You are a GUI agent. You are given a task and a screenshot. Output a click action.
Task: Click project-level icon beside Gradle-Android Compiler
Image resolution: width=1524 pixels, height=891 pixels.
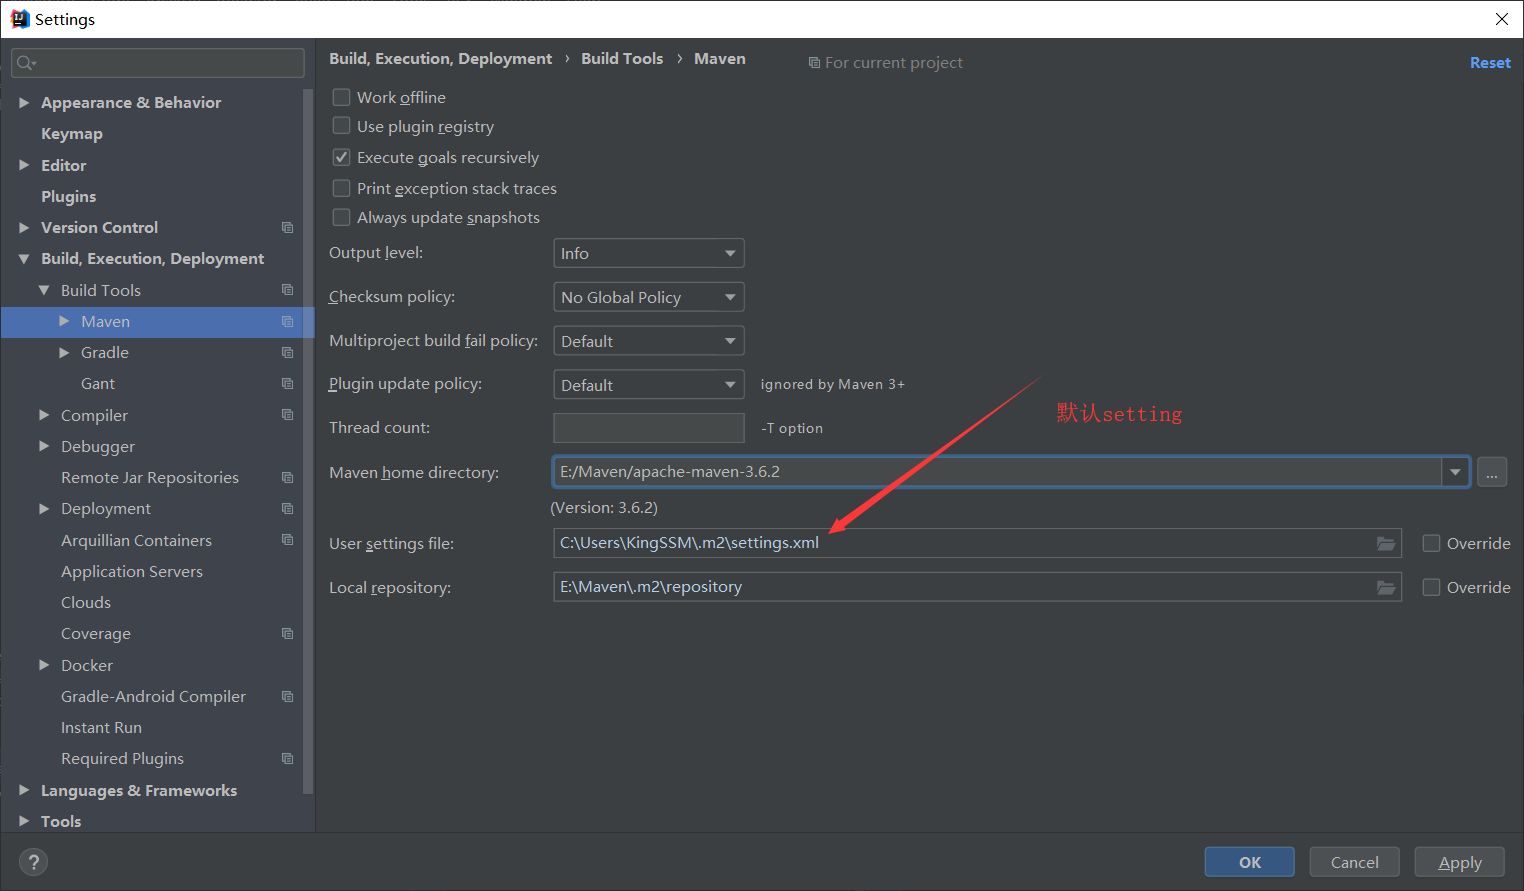click(x=287, y=696)
